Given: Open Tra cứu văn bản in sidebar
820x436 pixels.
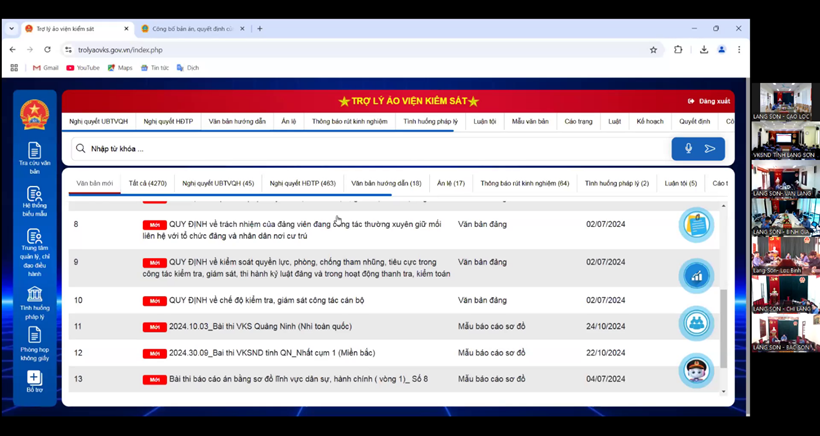Looking at the screenshot, I should pos(34,157).
